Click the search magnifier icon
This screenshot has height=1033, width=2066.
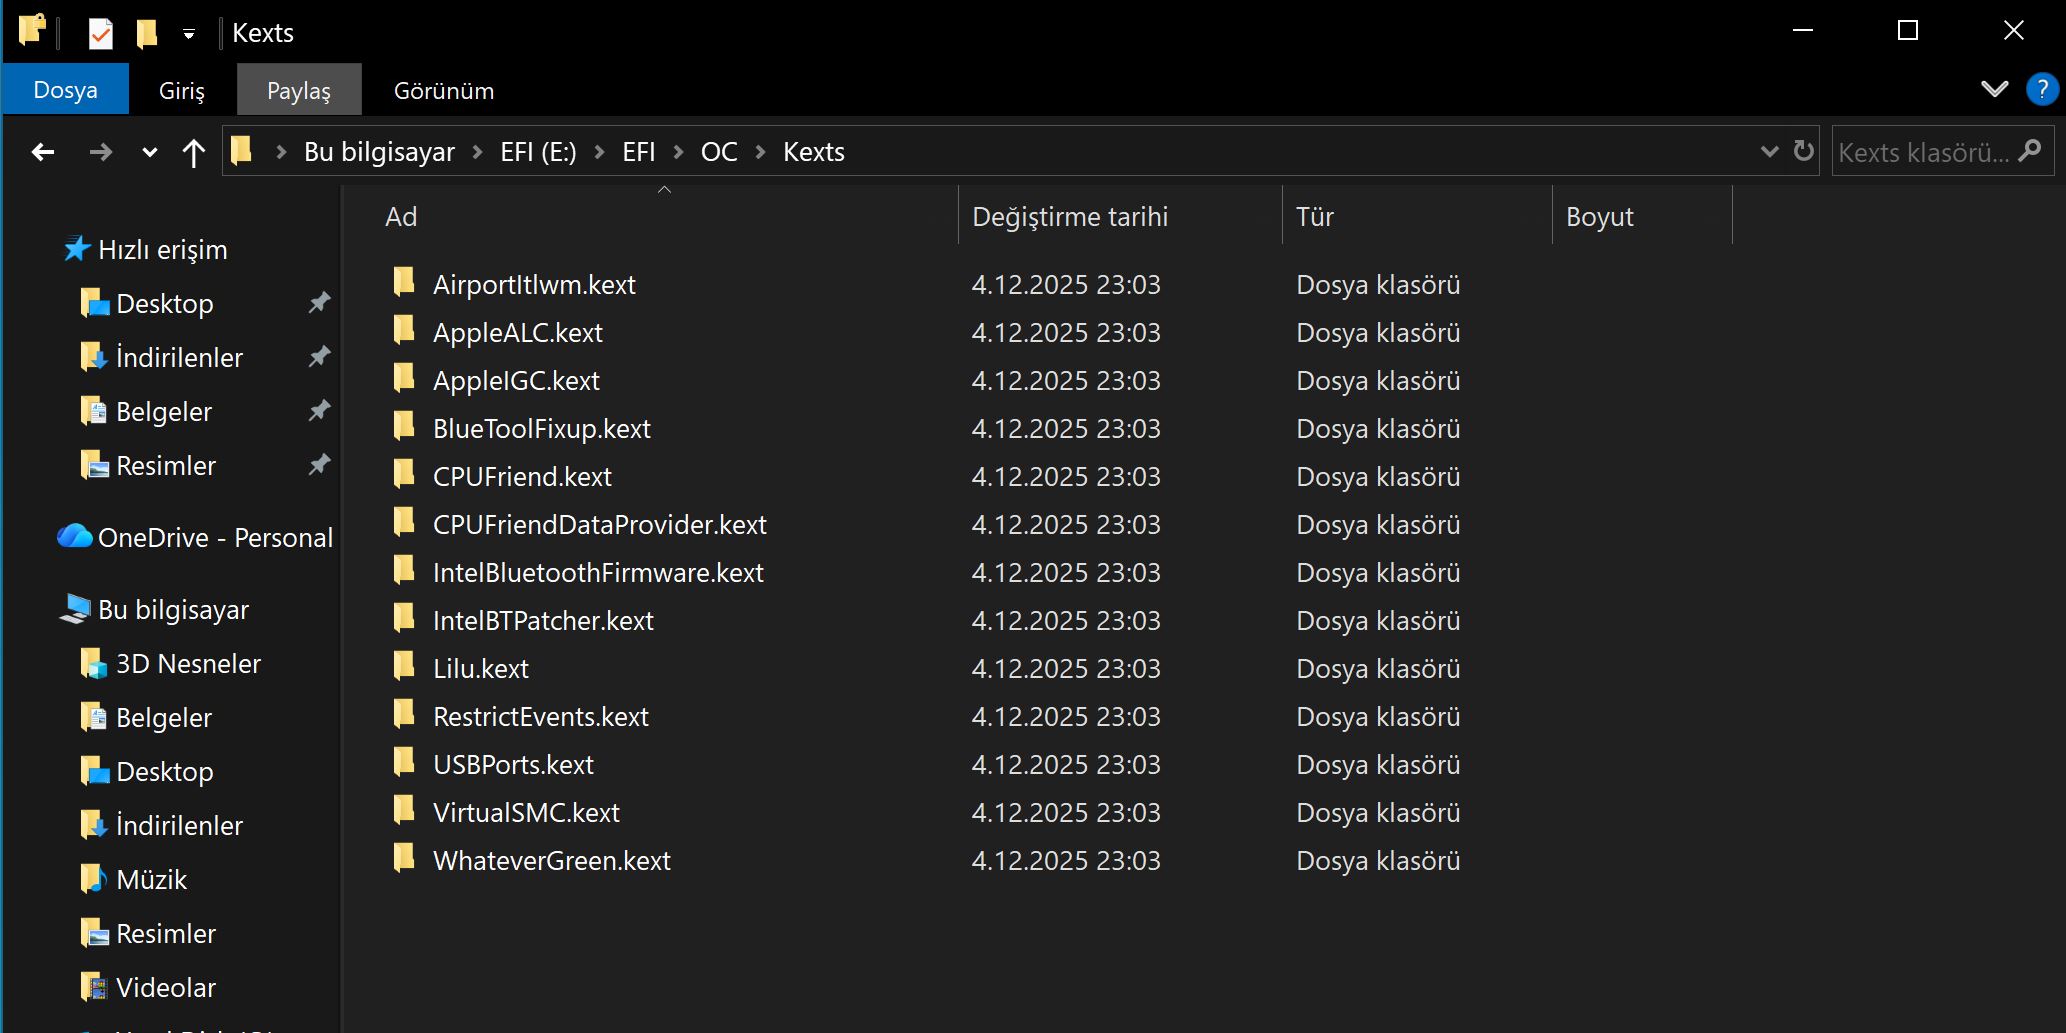(2030, 151)
